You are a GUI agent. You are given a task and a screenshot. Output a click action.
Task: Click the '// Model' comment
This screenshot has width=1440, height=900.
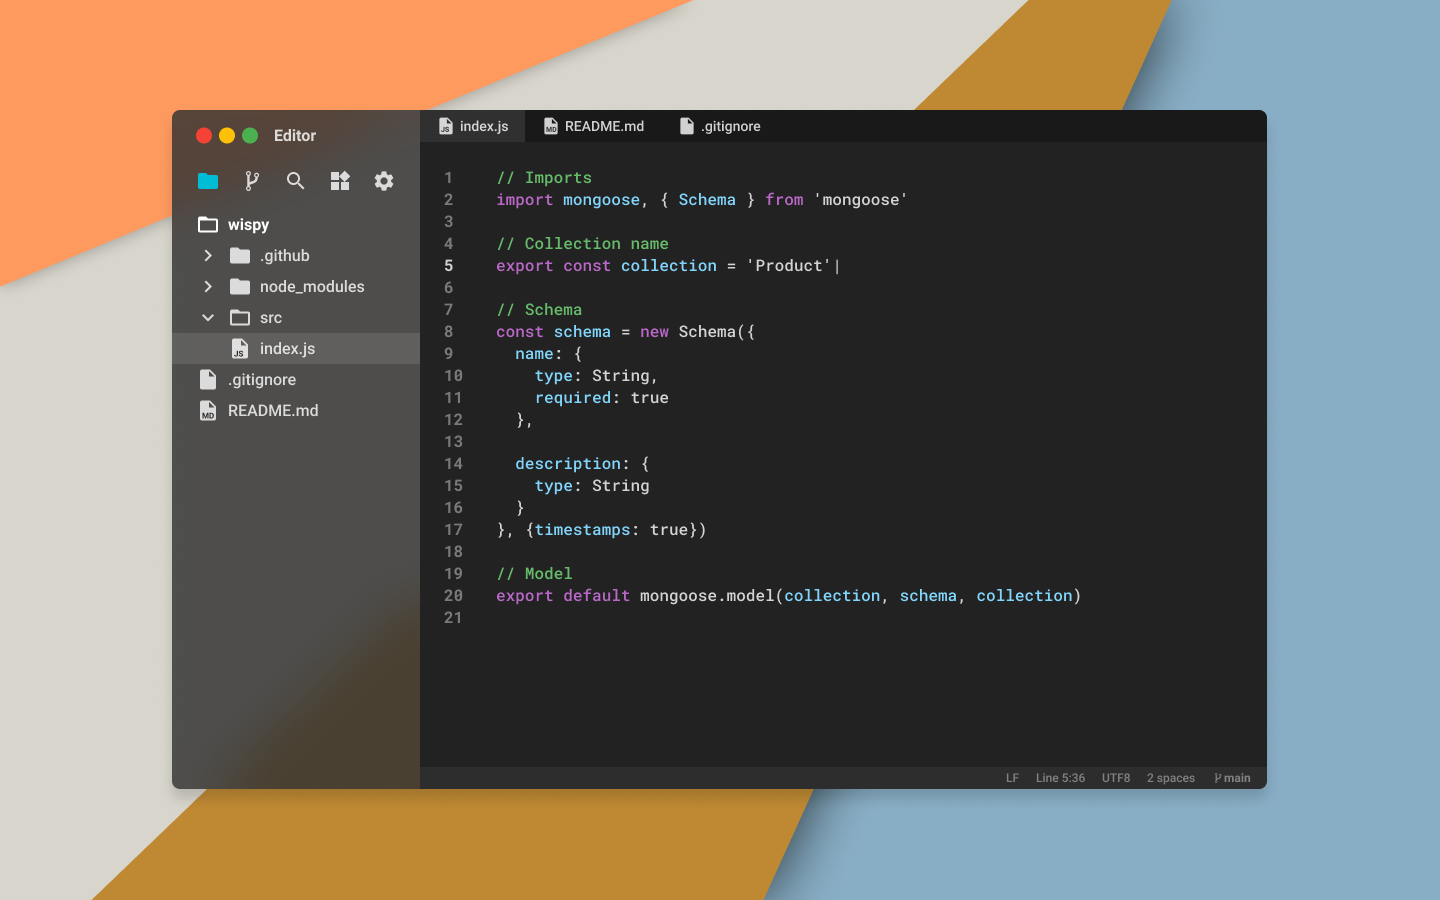click(534, 574)
